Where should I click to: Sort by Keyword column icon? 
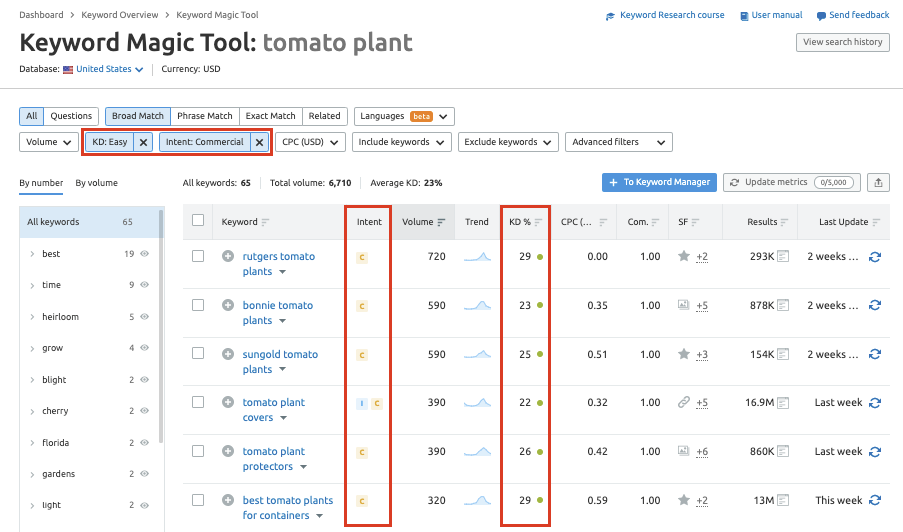tap(265, 222)
